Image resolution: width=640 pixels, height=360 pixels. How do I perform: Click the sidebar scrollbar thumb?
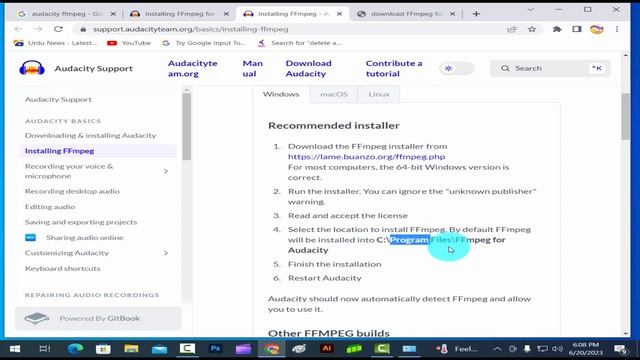[187, 127]
